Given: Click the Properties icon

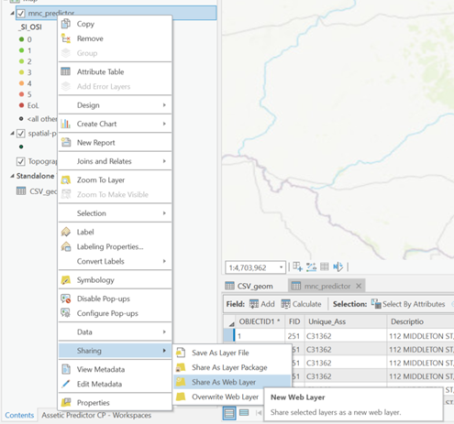Looking at the screenshot, I should [66, 402].
